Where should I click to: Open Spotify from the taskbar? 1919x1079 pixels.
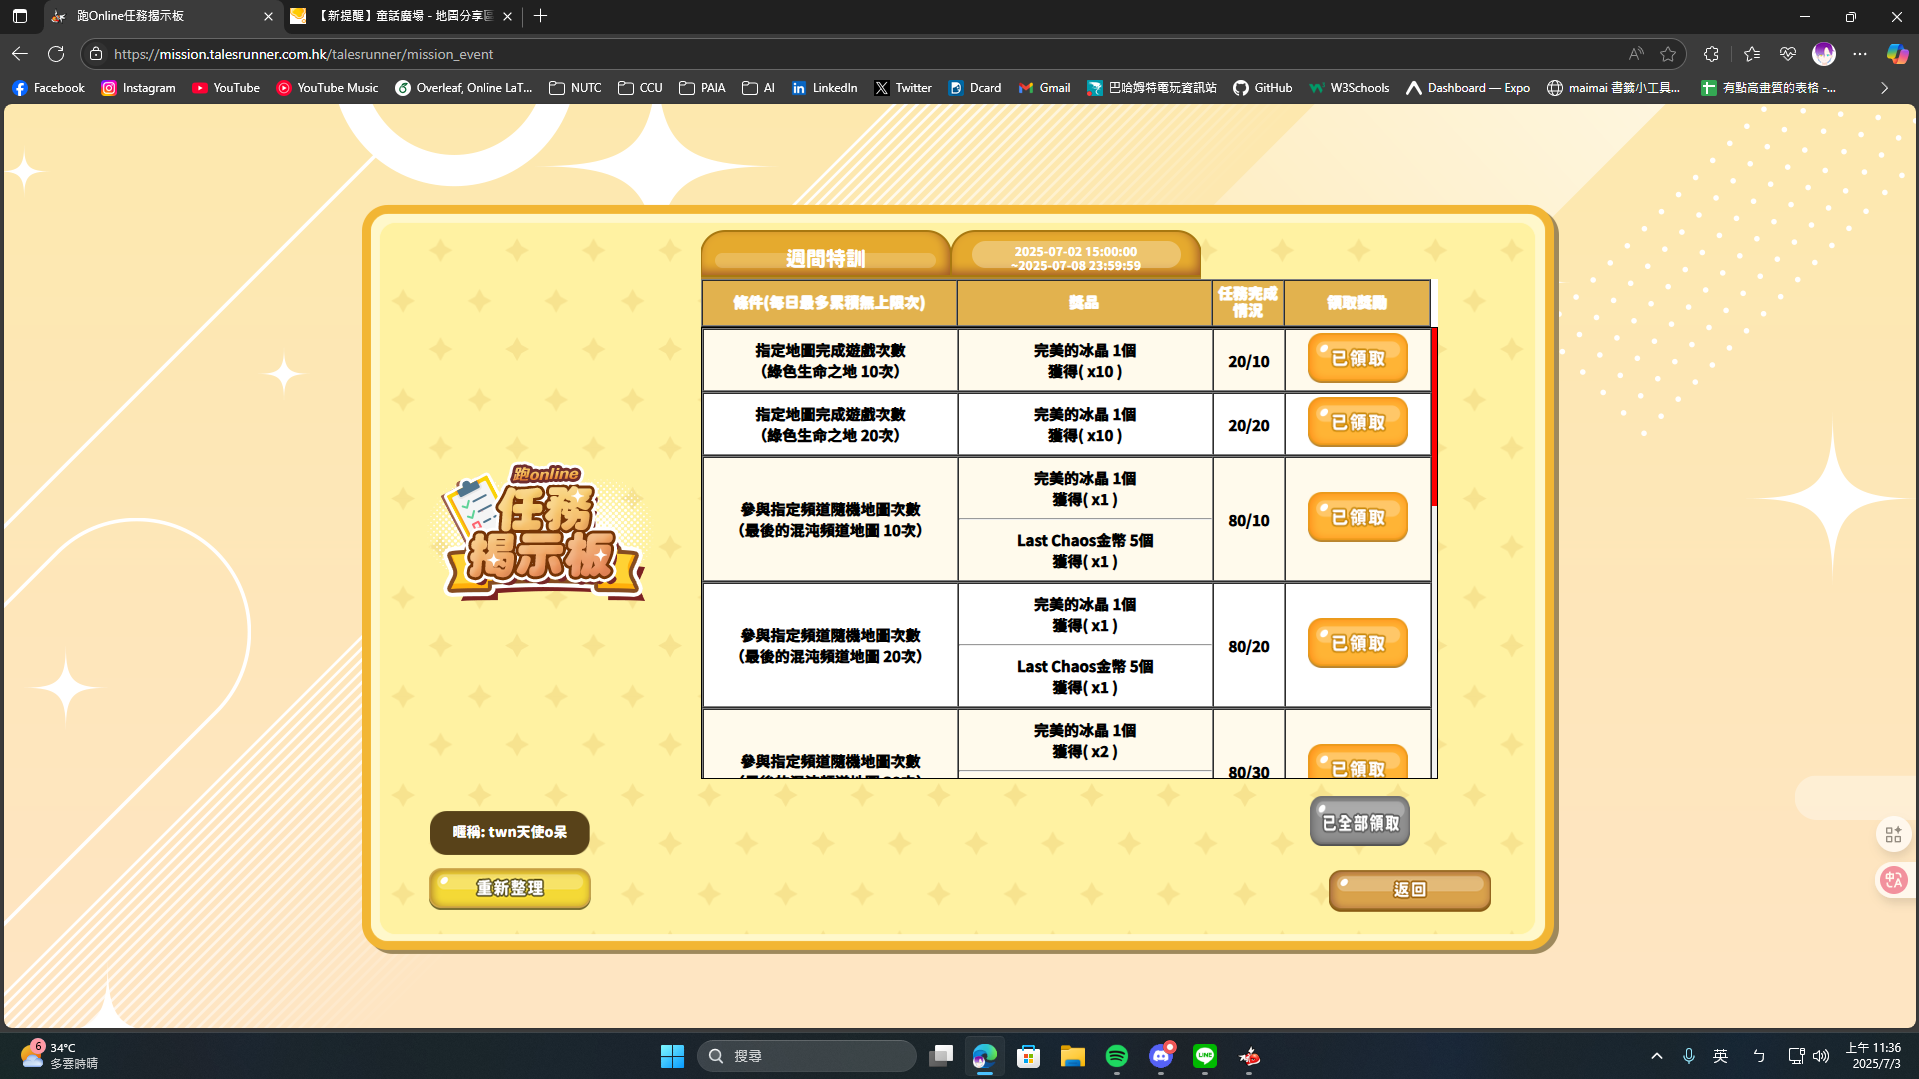tap(1116, 1056)
